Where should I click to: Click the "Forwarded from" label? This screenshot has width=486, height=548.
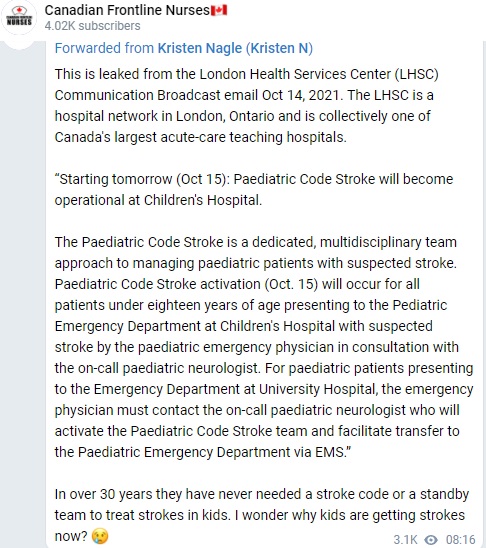104,48
